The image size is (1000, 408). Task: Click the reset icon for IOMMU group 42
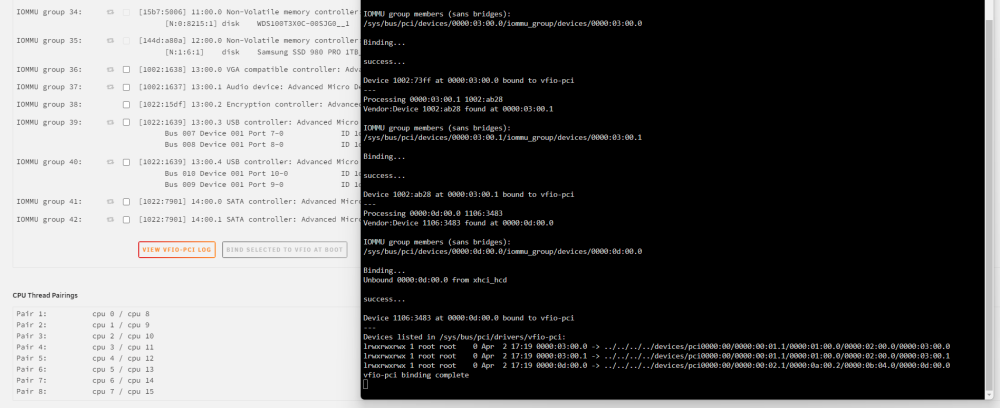110,220
